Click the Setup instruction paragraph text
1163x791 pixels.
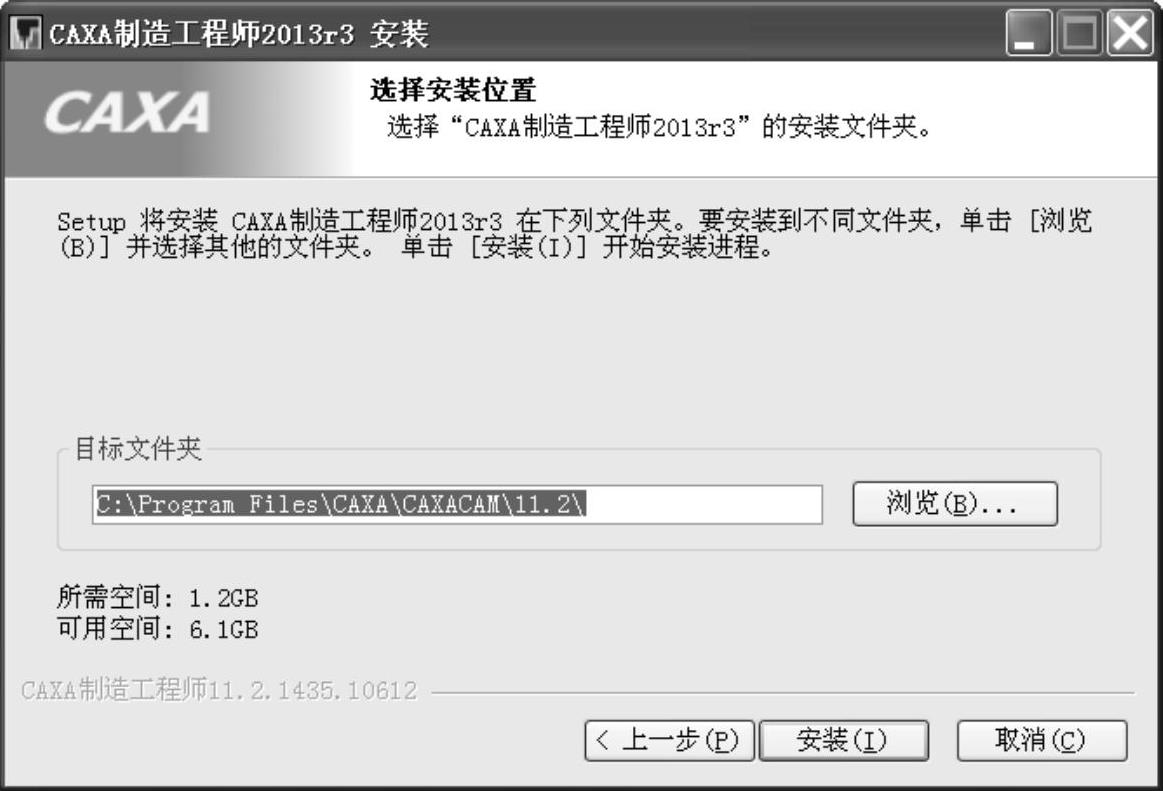pyautogui.click(x=575, y=233)
